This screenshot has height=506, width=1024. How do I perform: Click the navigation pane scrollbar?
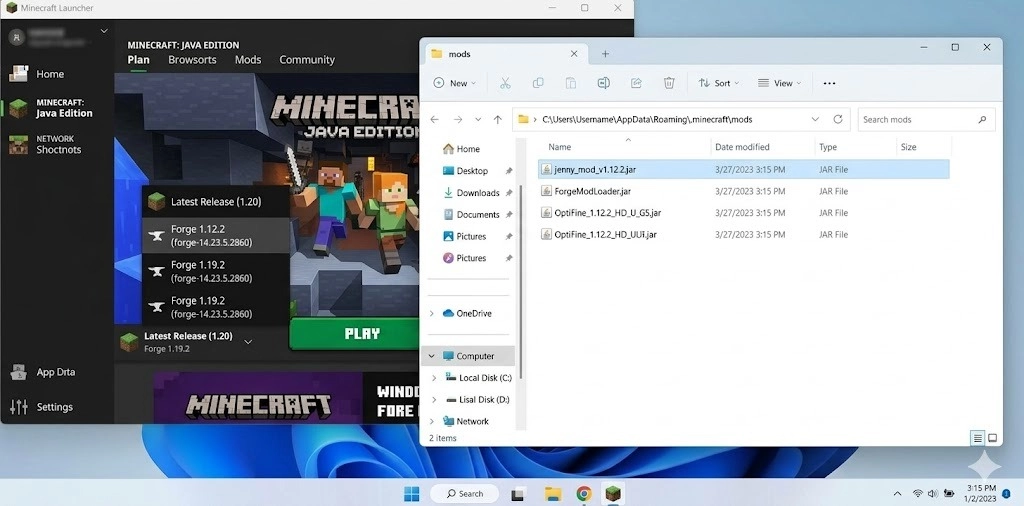click(x=520, y=283)
